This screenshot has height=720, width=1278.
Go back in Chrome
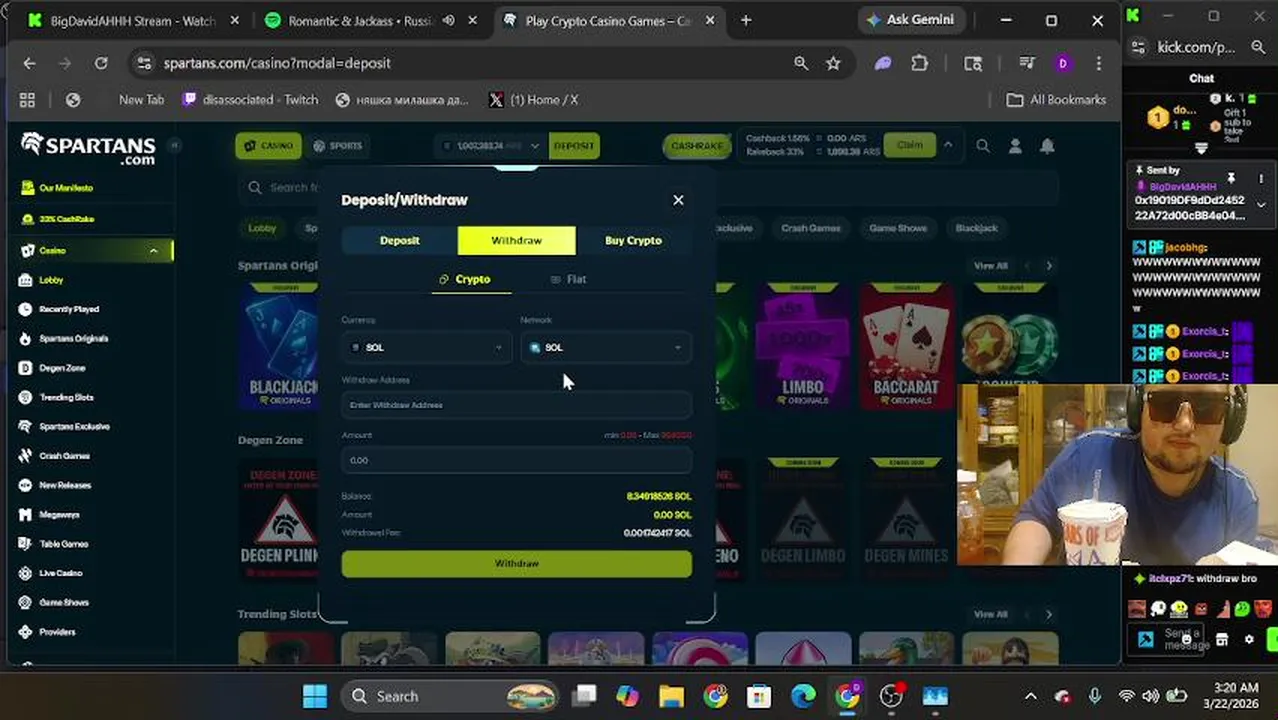pyautogui.click(x=29, y=63)
